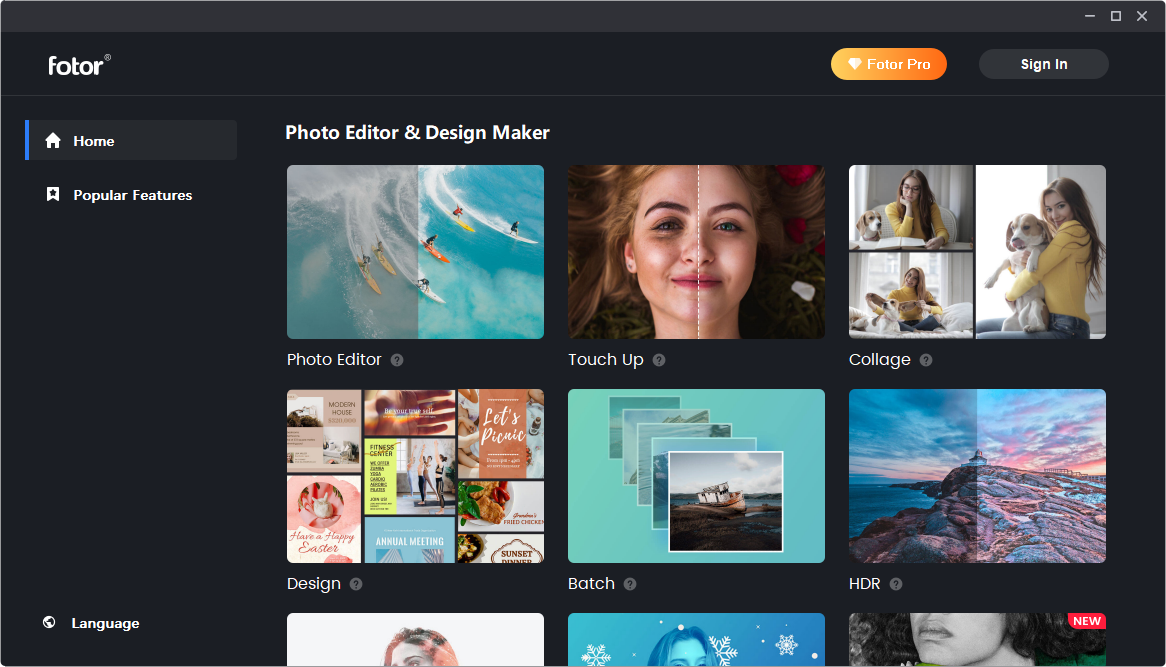Open the HDR coastline thumbnail
Viewport: 1166px width, 667px height.
click(x=977, y=476)
